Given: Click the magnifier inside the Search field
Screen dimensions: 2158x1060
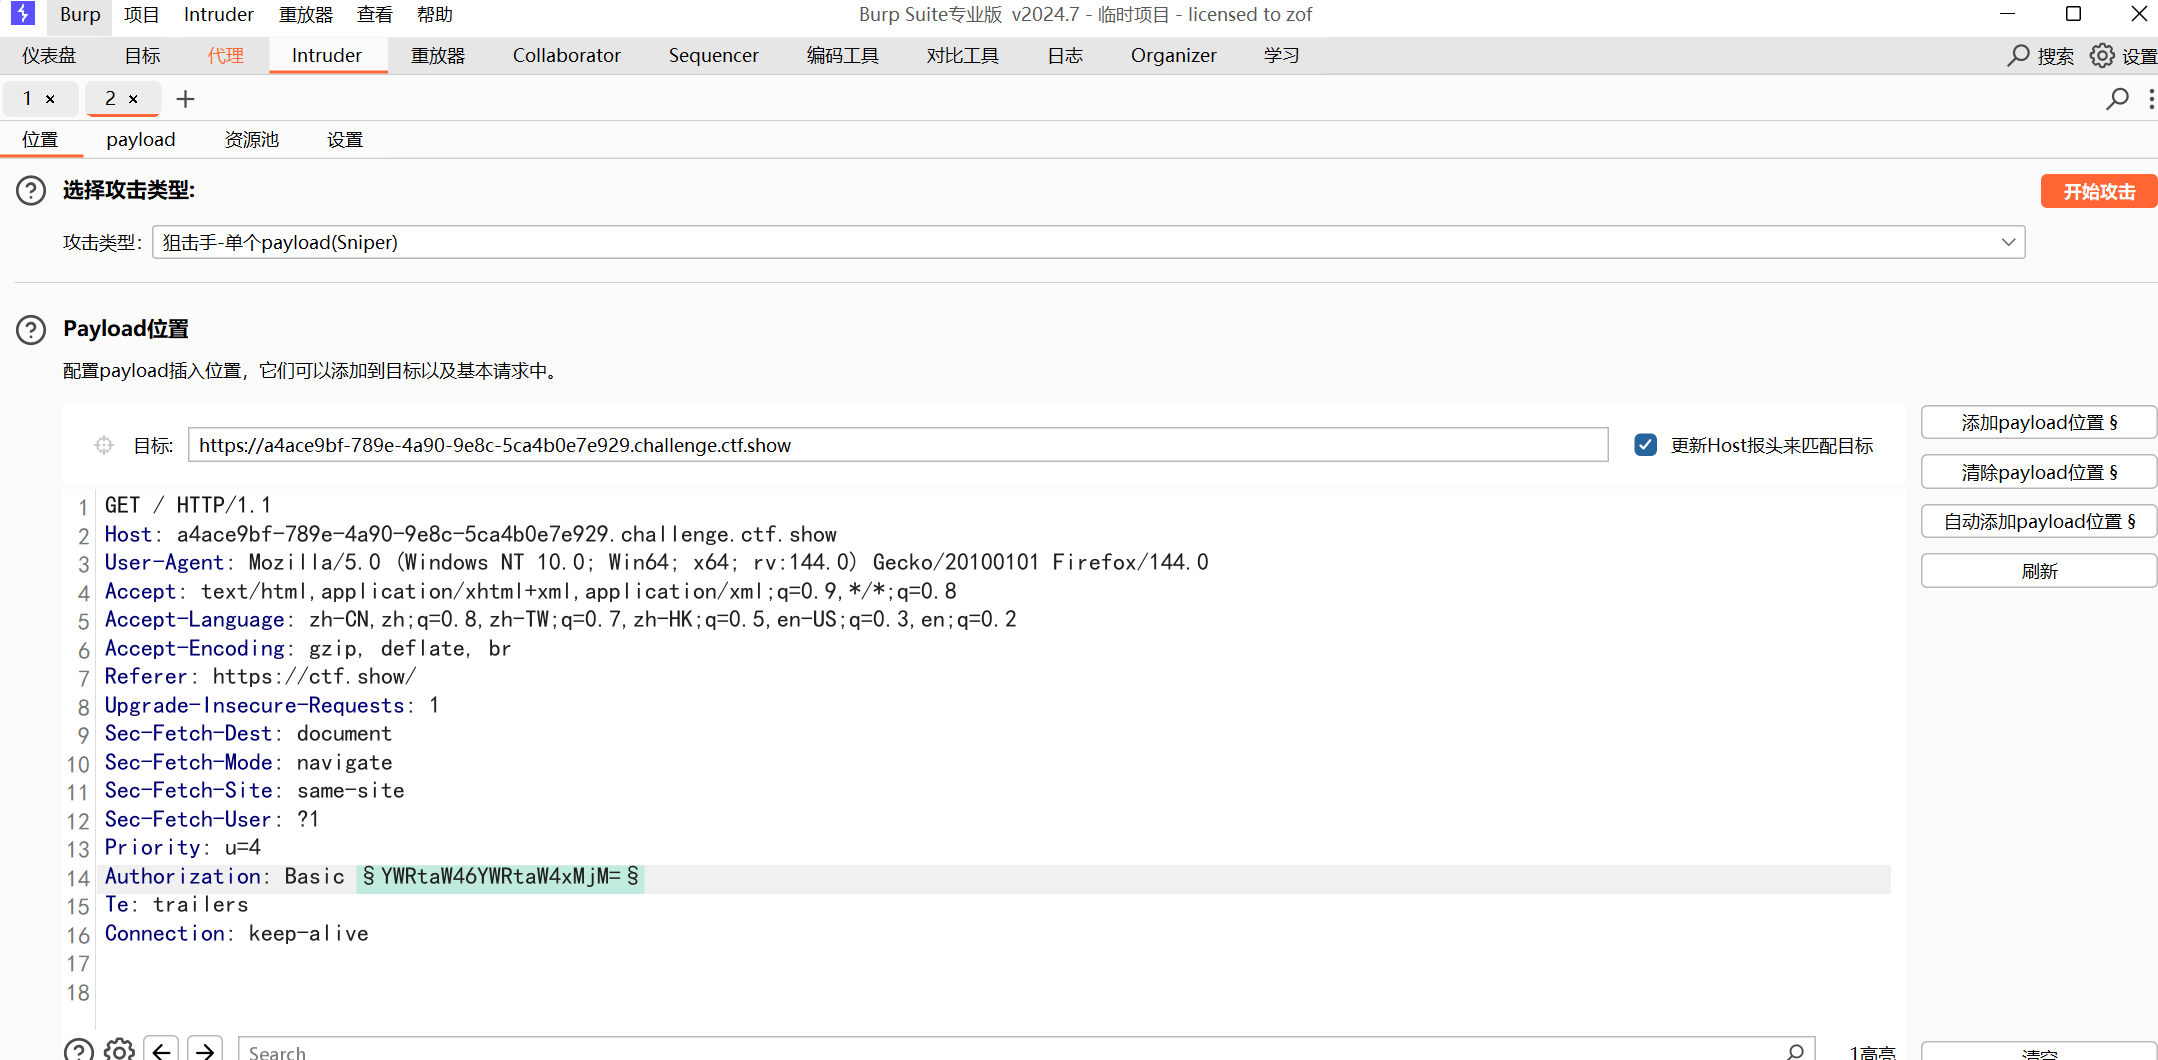Looking at the screenshot, I should pyautogui.click(x=1795, y=1052).
